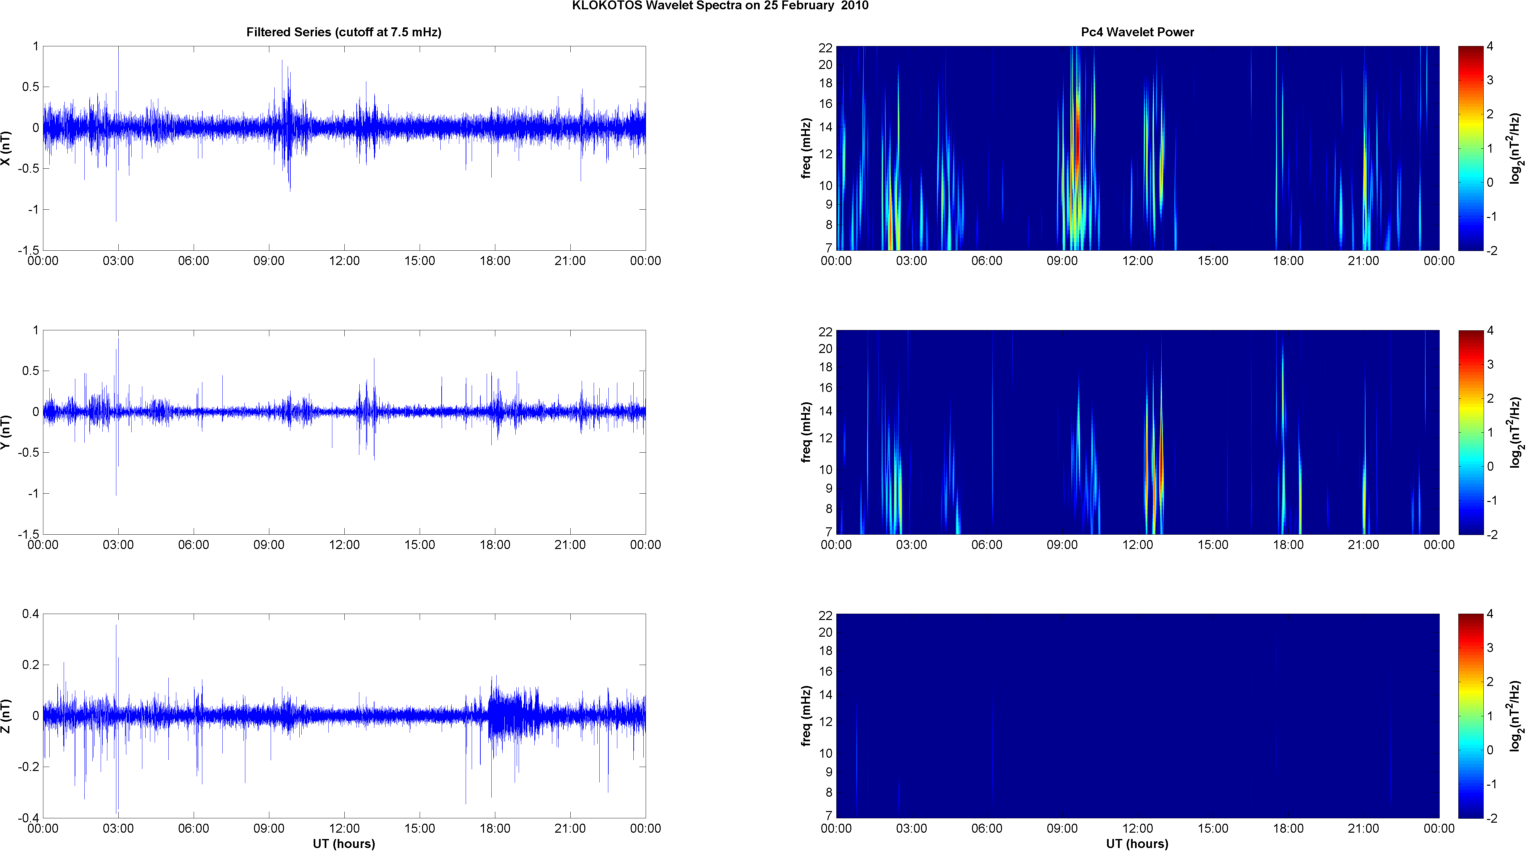Click UT (hours) label under Z time series
This screenshot has width=1526, height=851.
point(343,844)
